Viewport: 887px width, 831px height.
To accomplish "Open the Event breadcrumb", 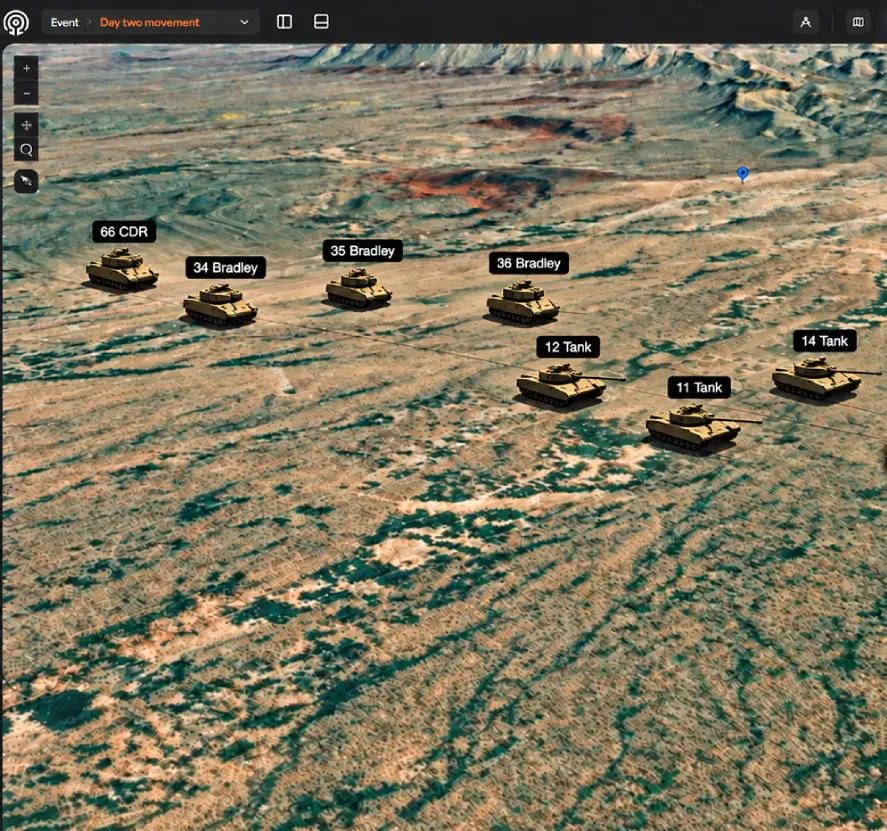I will [64, 23].
